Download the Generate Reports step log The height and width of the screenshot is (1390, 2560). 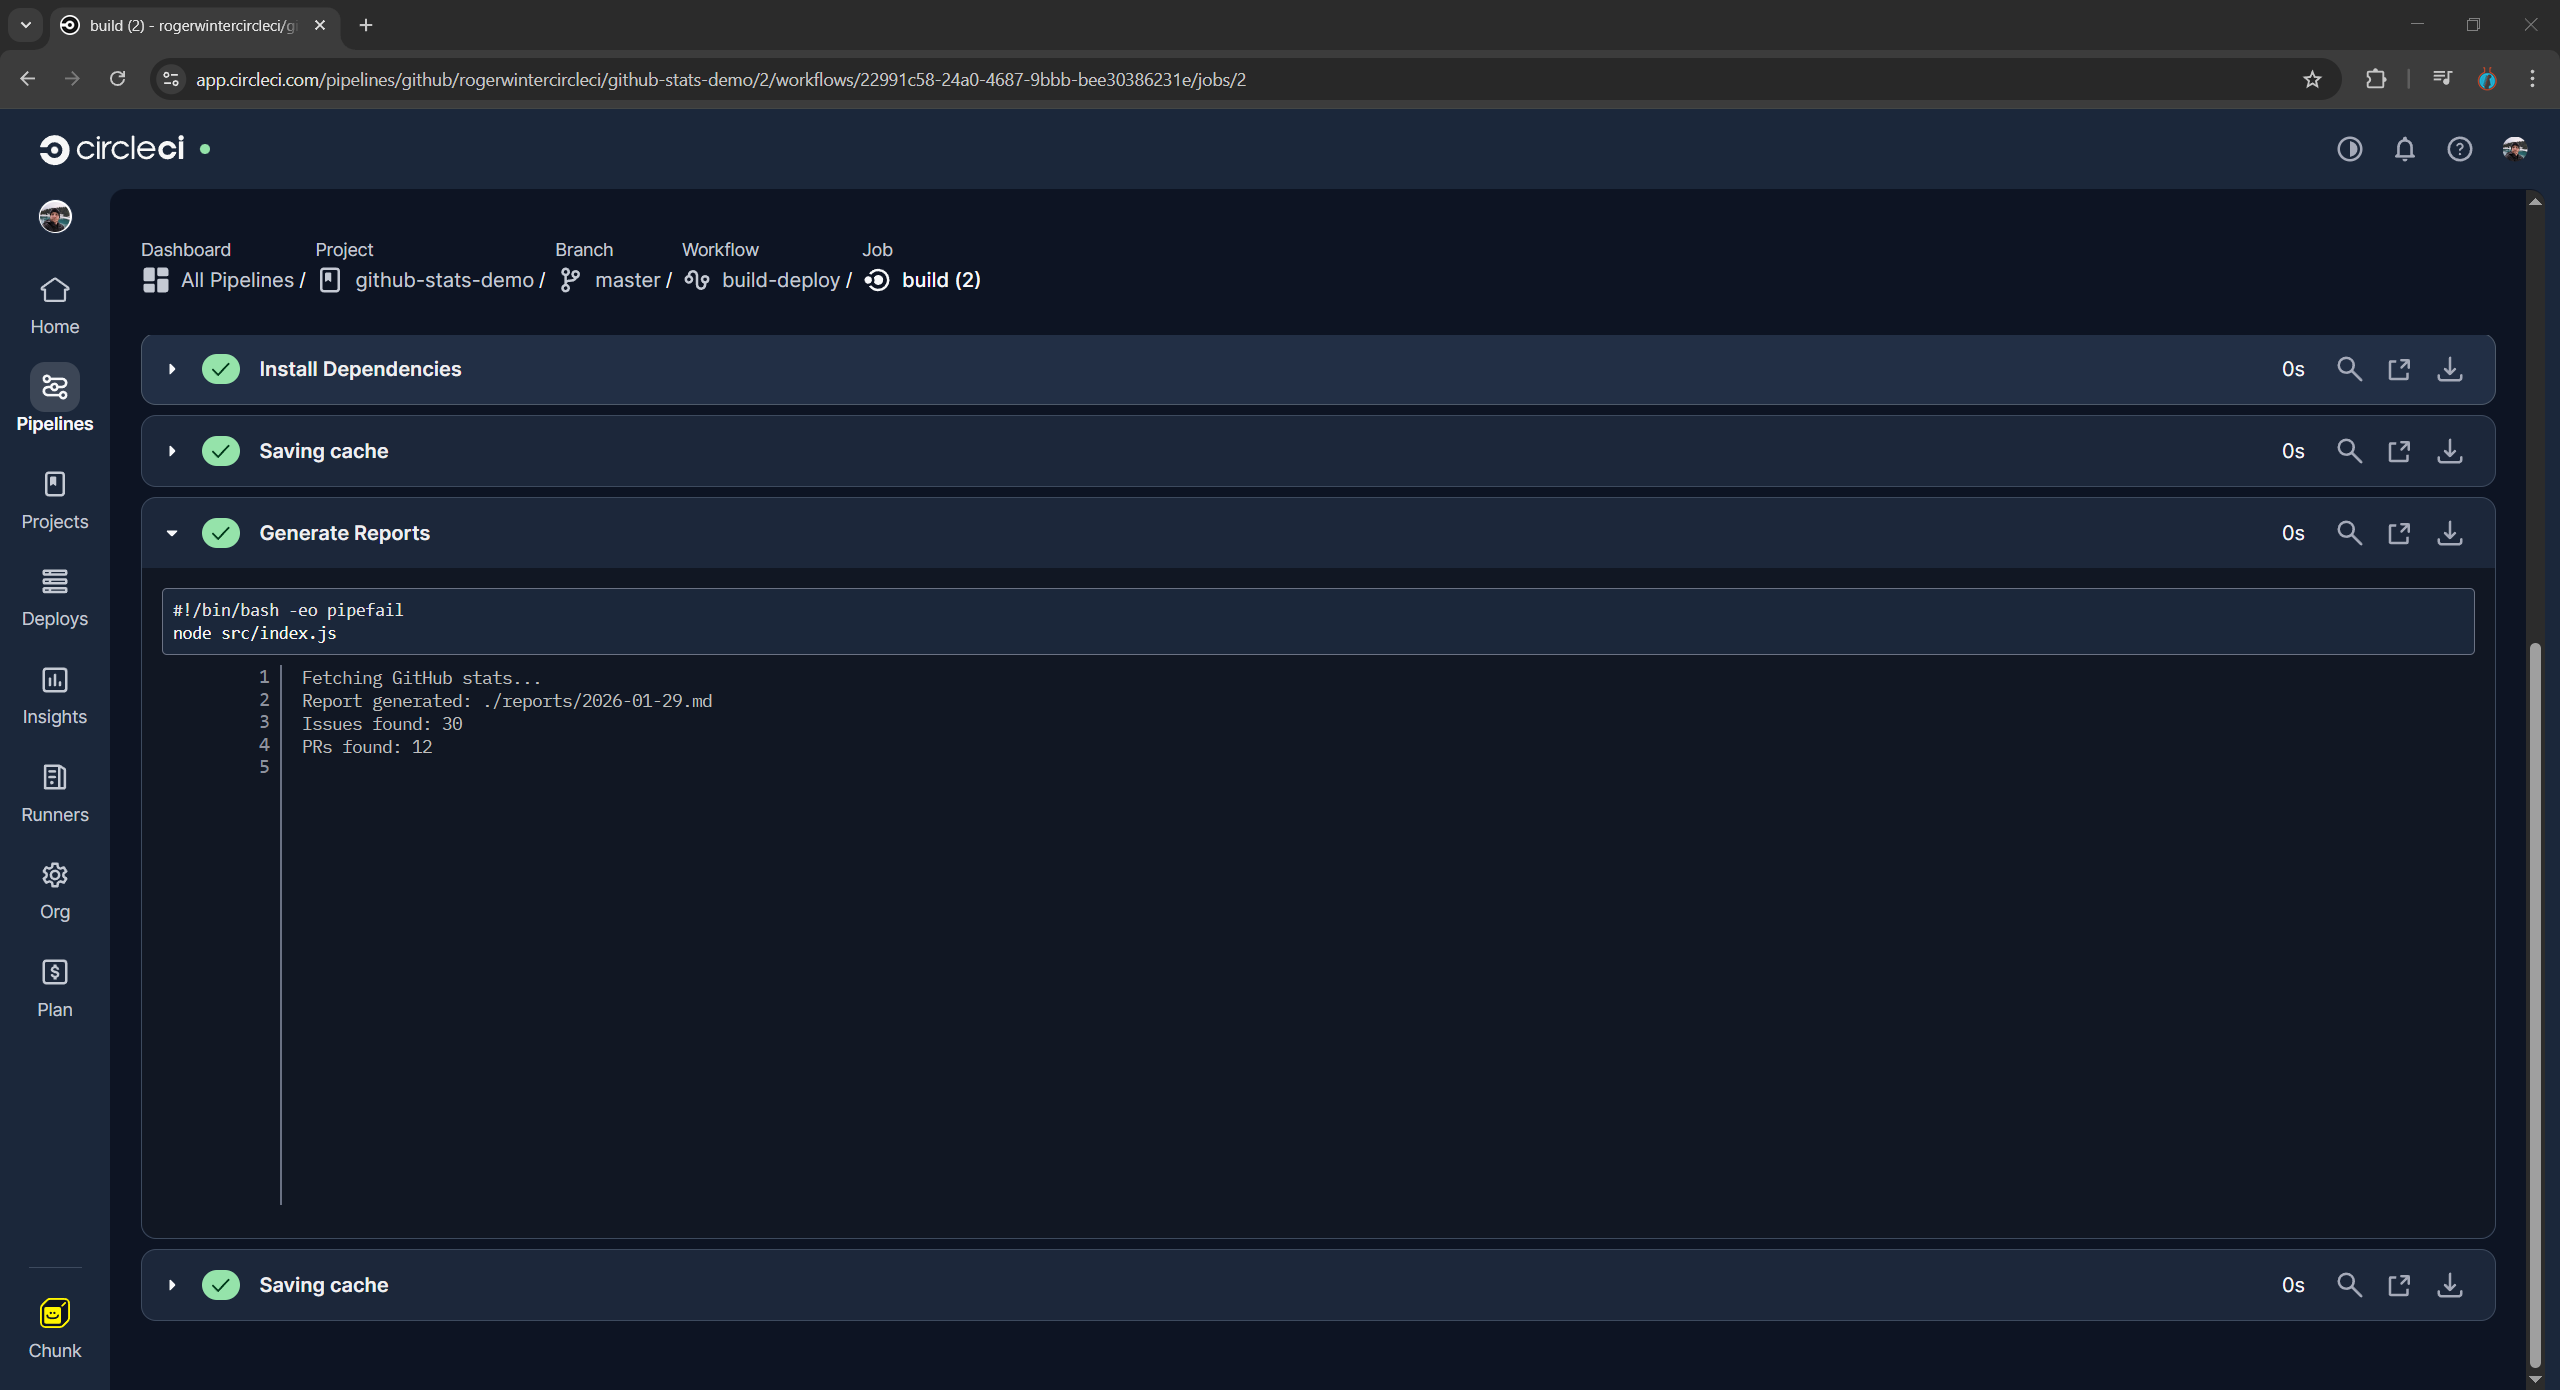(x=2450, y=533)
